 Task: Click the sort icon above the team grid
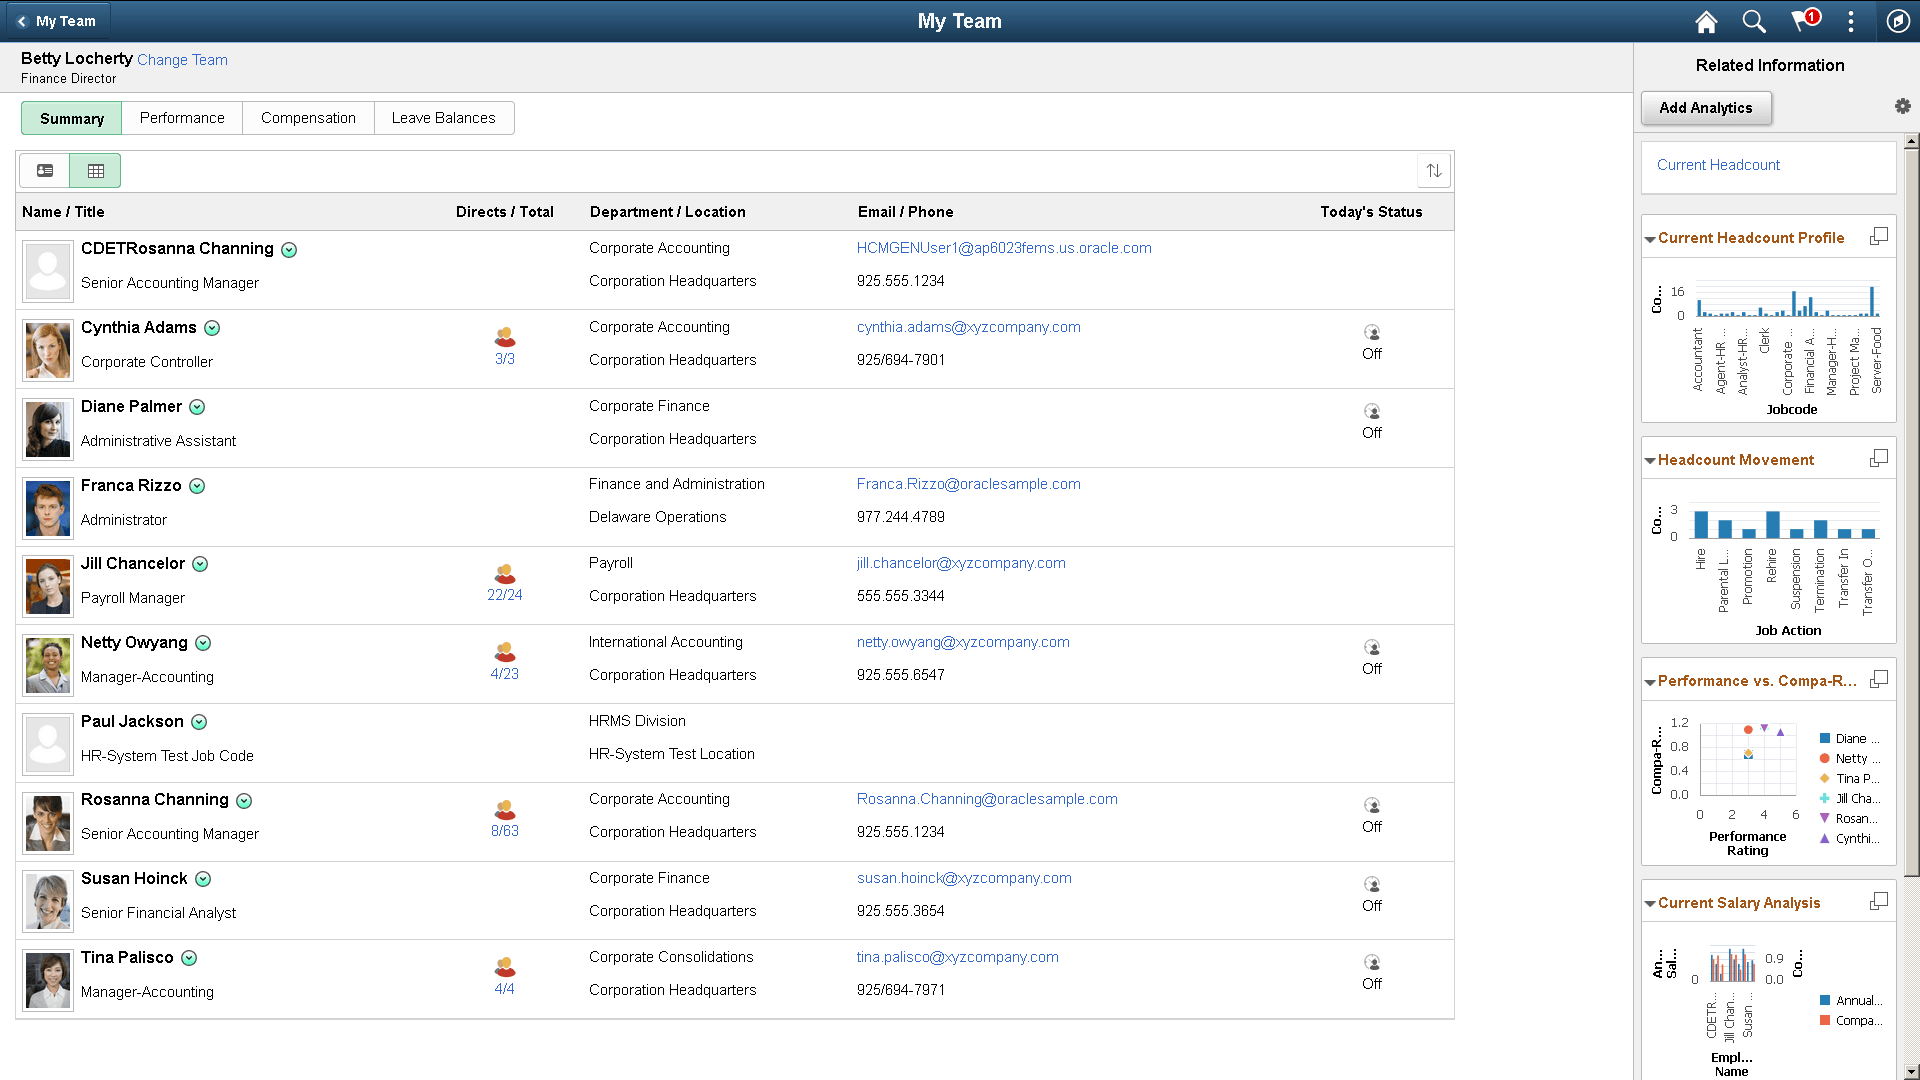point(1434,170)
